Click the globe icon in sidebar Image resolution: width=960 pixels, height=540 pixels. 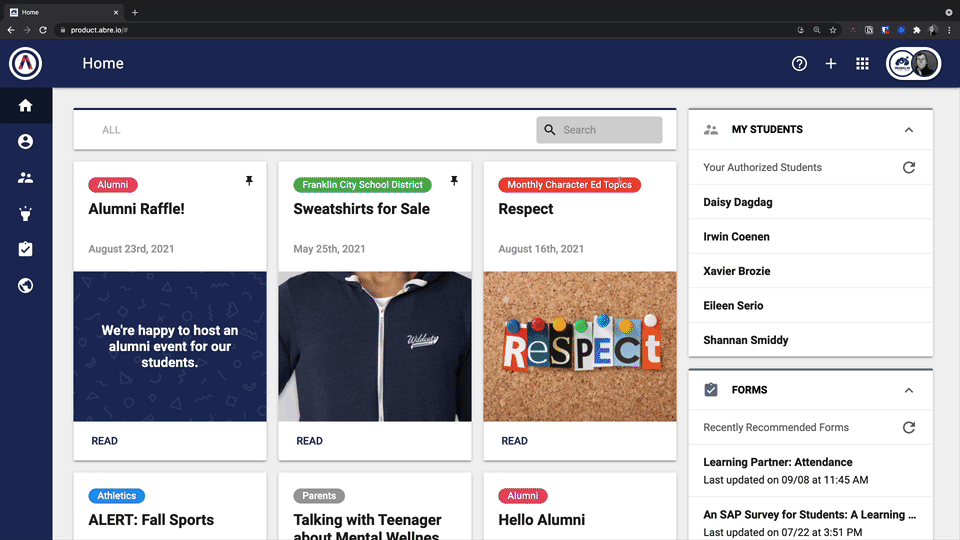tap(26, 286)
